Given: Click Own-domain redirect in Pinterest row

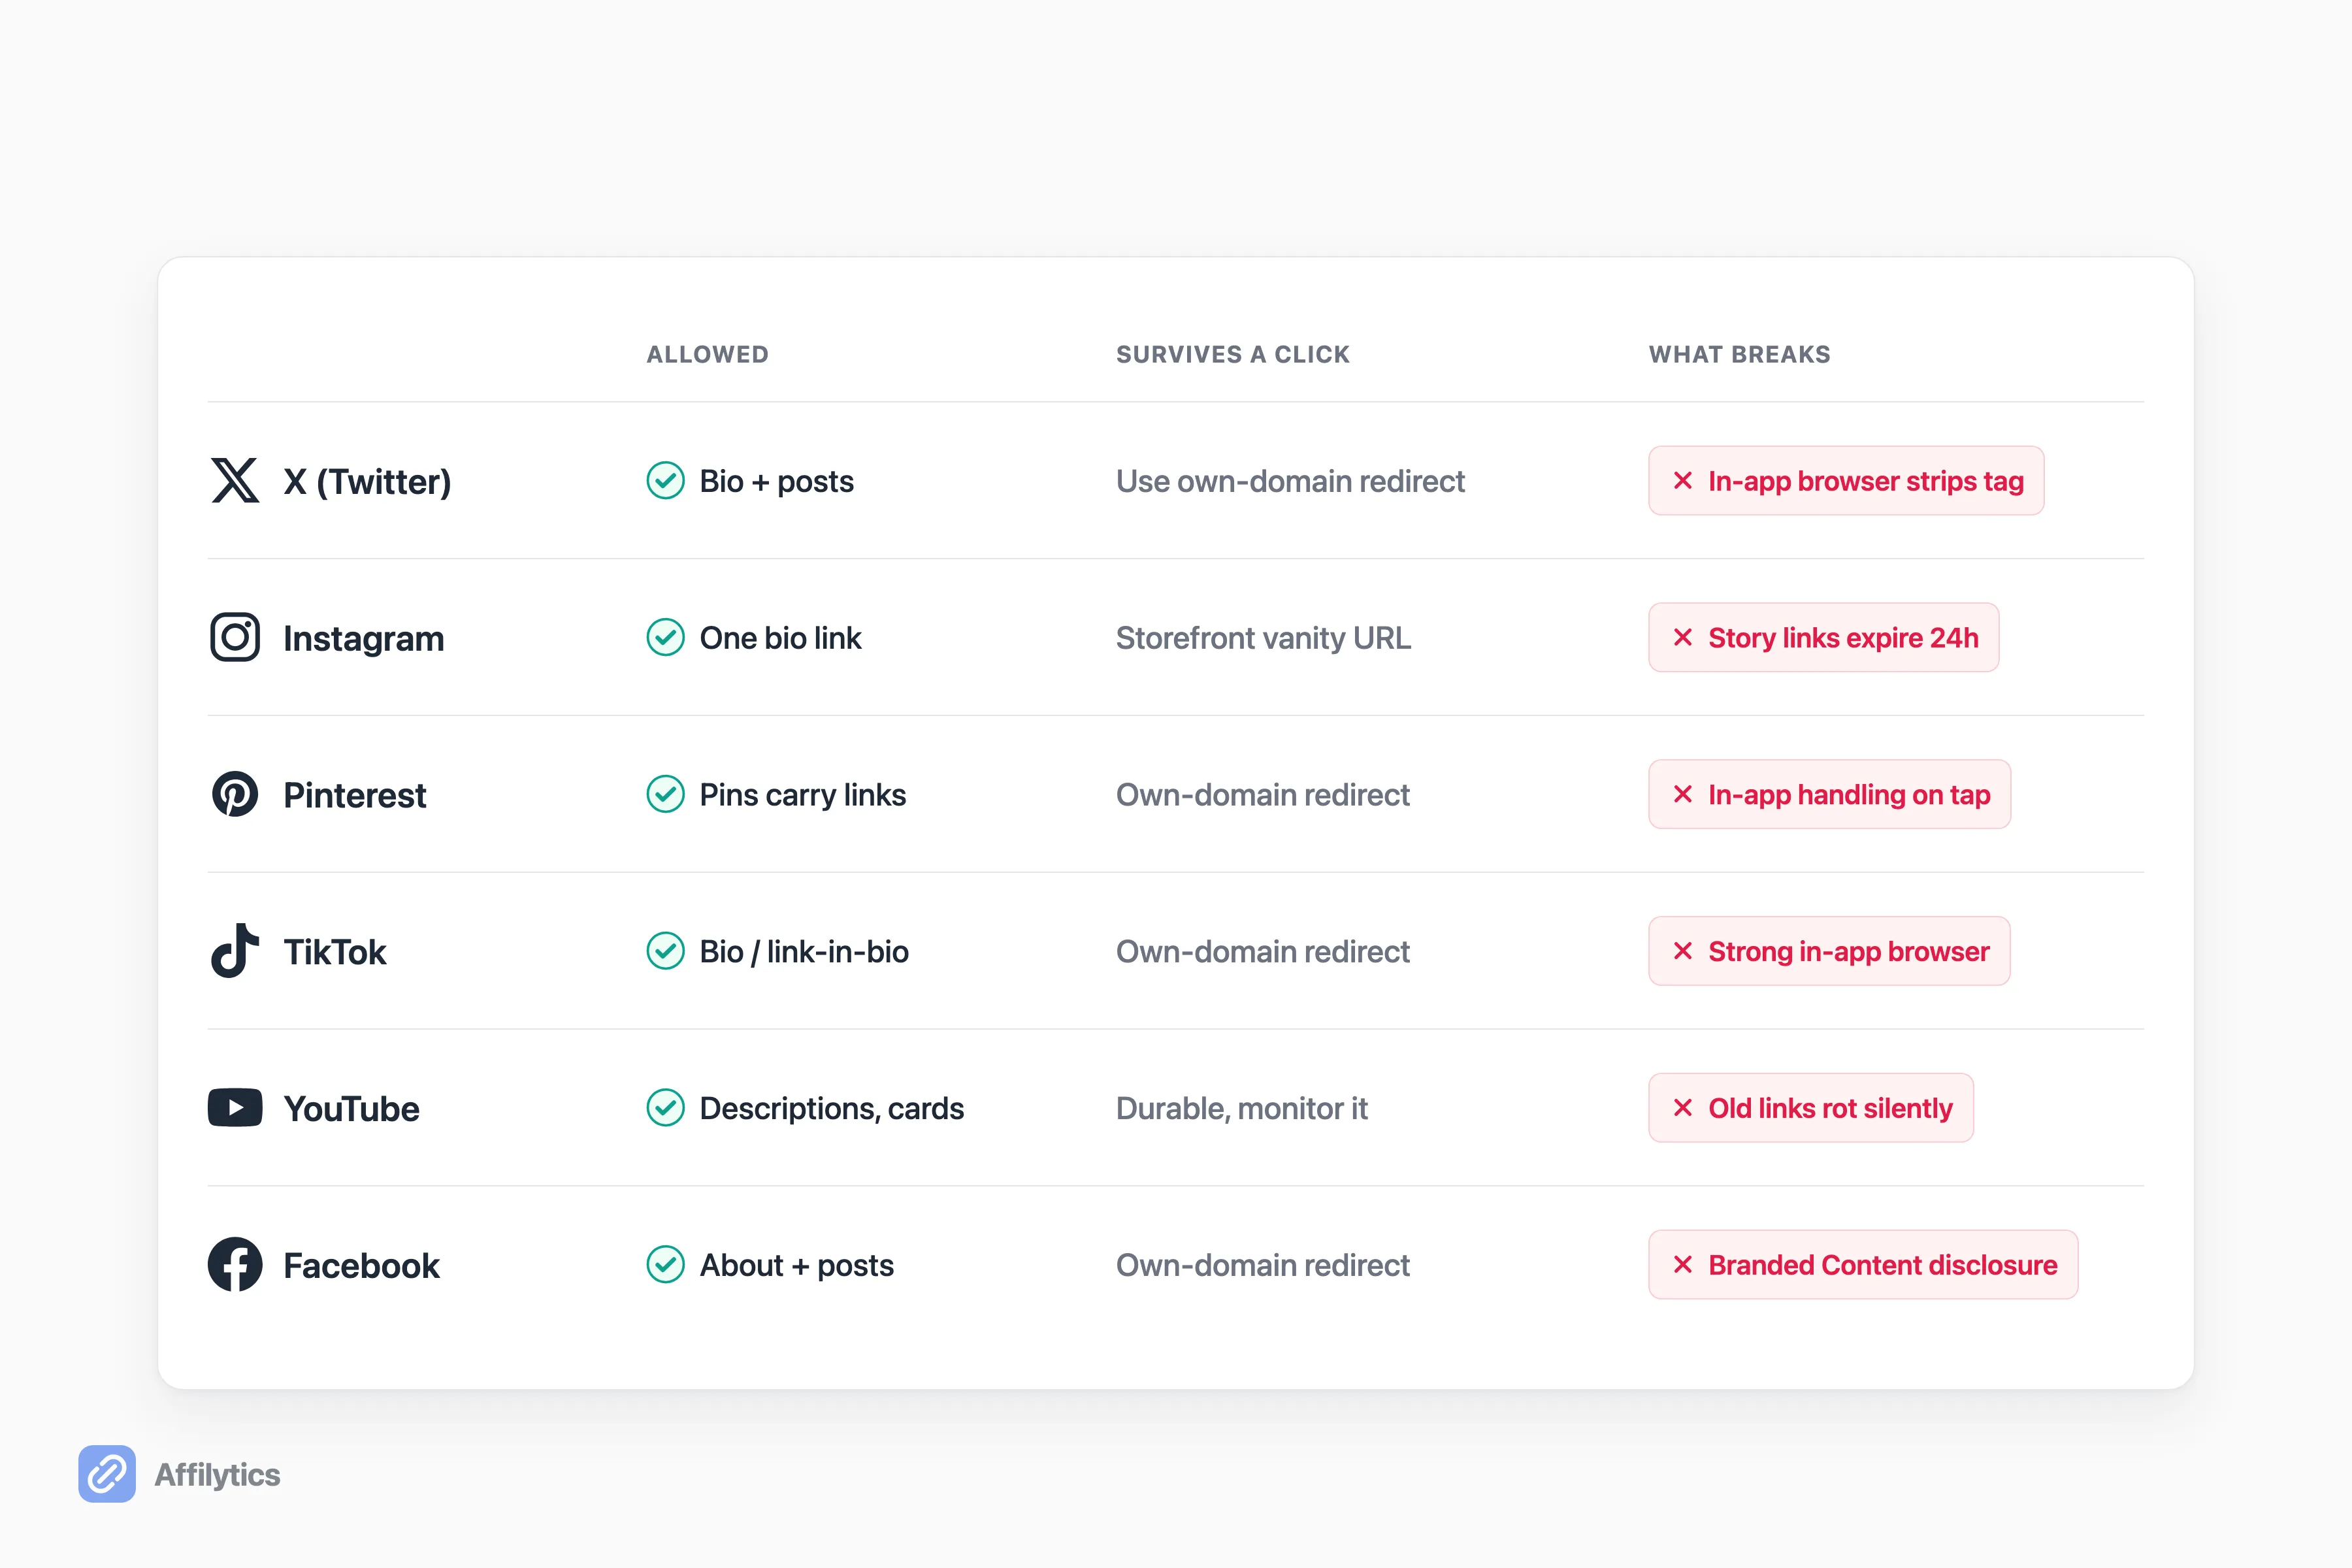Looking at the screenshot, I should tap(1263, 794).
